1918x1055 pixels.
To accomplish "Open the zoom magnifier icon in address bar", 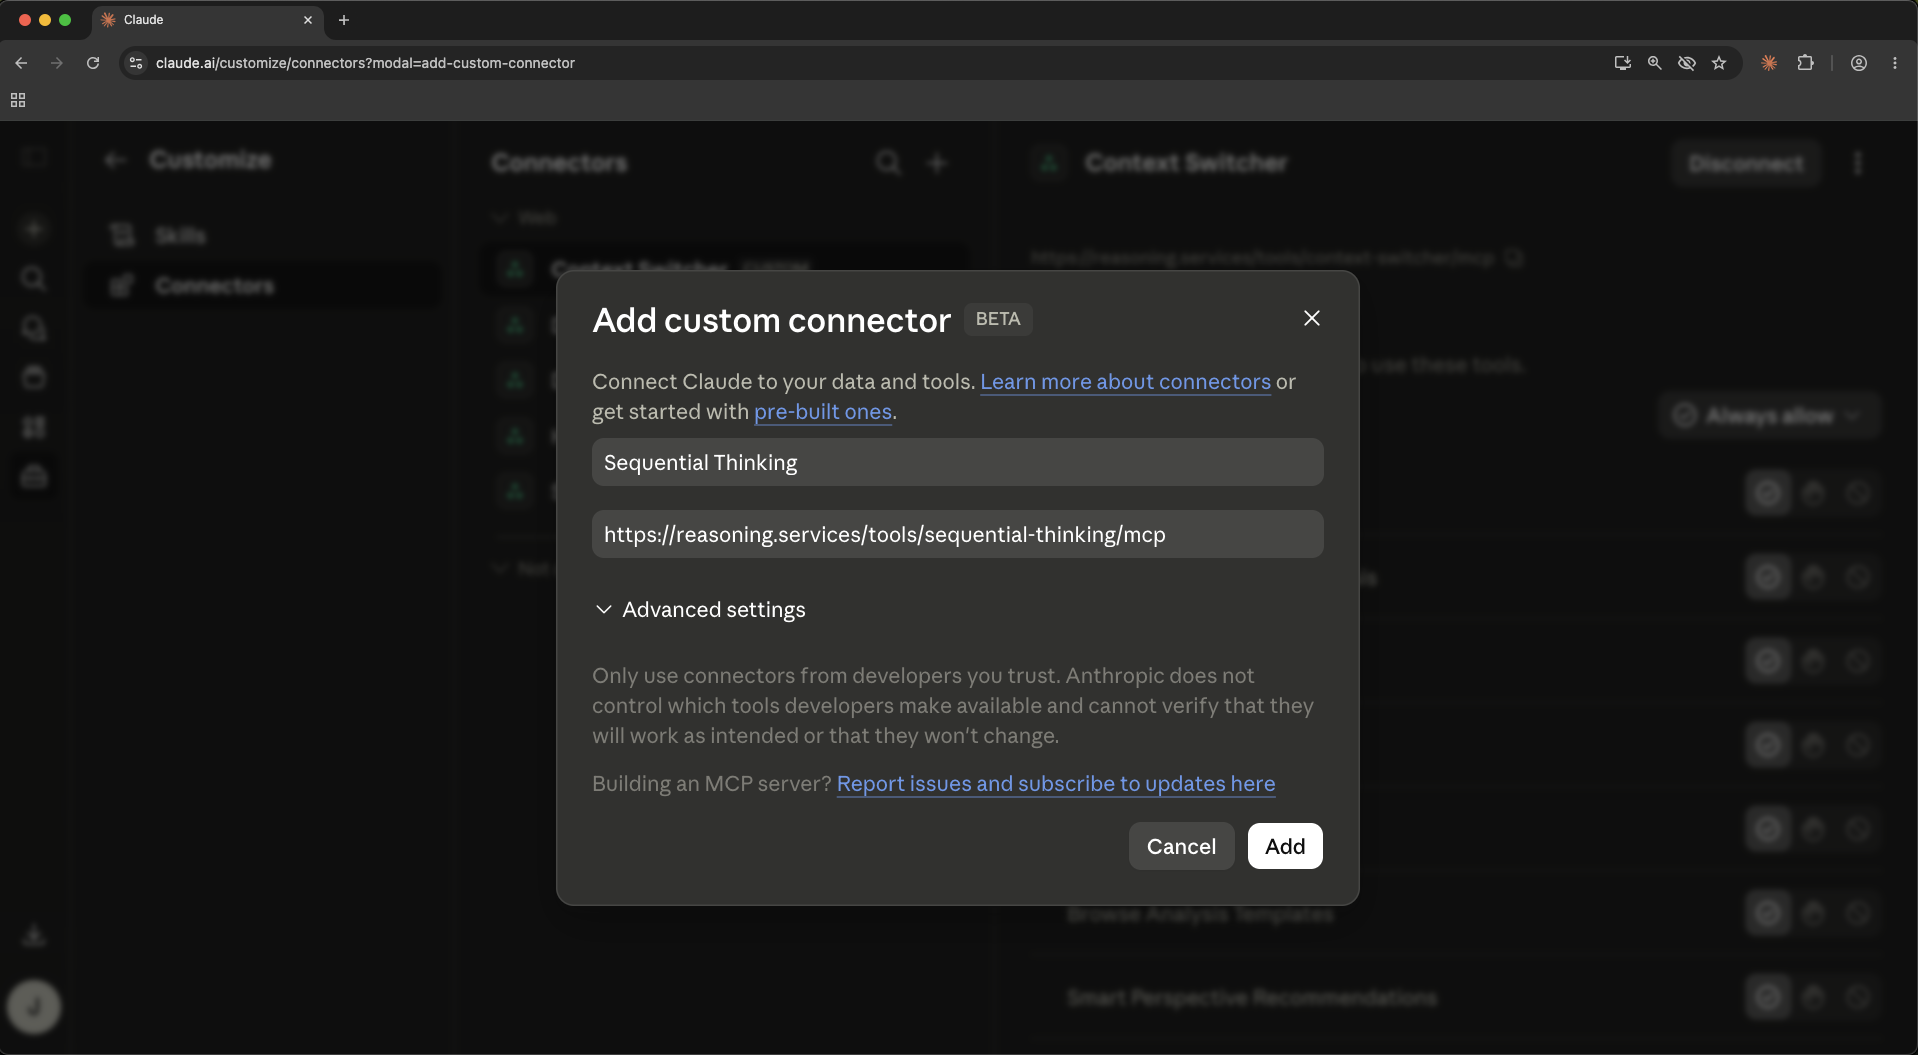I will pyautogui.click(x=1654, y=63).
